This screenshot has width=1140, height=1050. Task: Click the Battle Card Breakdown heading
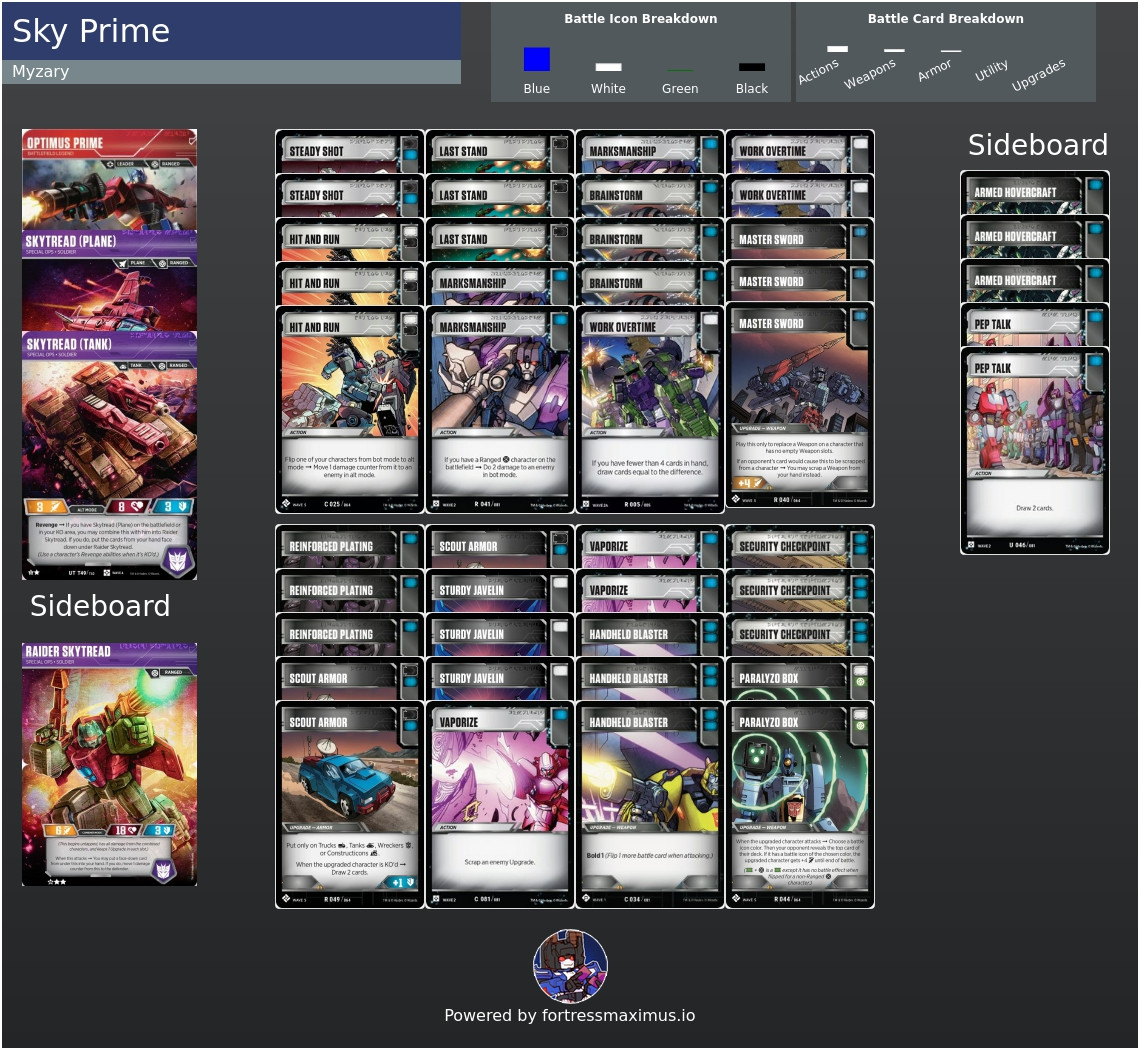tap(945, 19)
